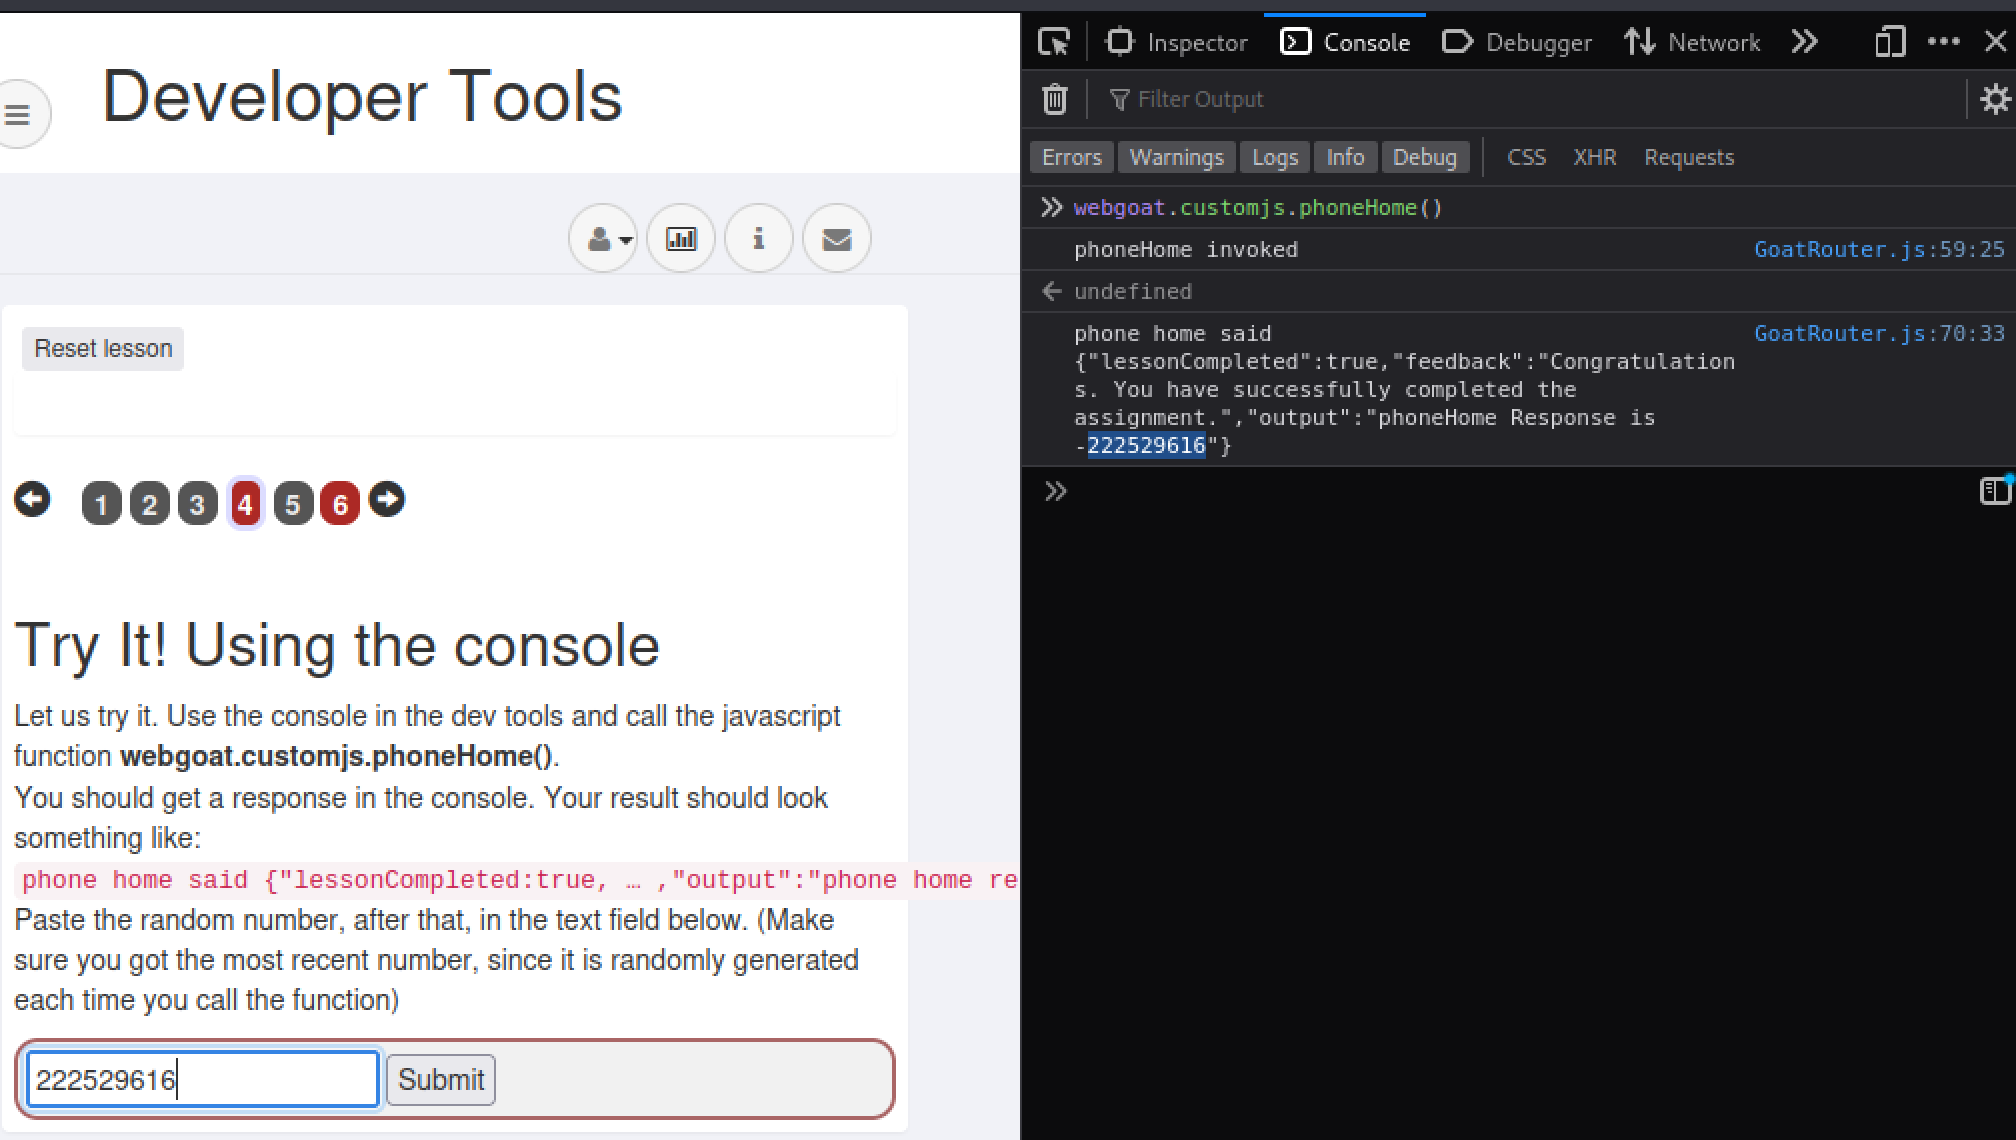Open console settings gear

[x=1995, y=99]
